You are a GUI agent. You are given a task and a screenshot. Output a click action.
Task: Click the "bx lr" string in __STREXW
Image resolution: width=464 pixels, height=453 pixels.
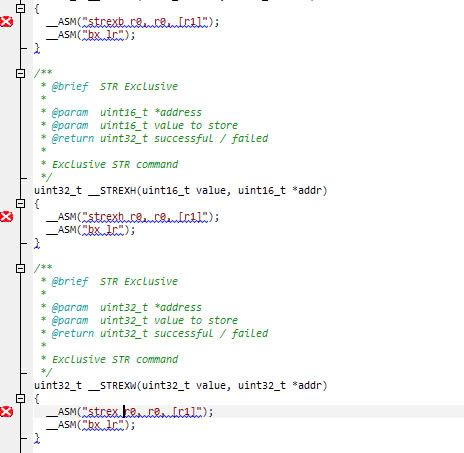point(103,425)
